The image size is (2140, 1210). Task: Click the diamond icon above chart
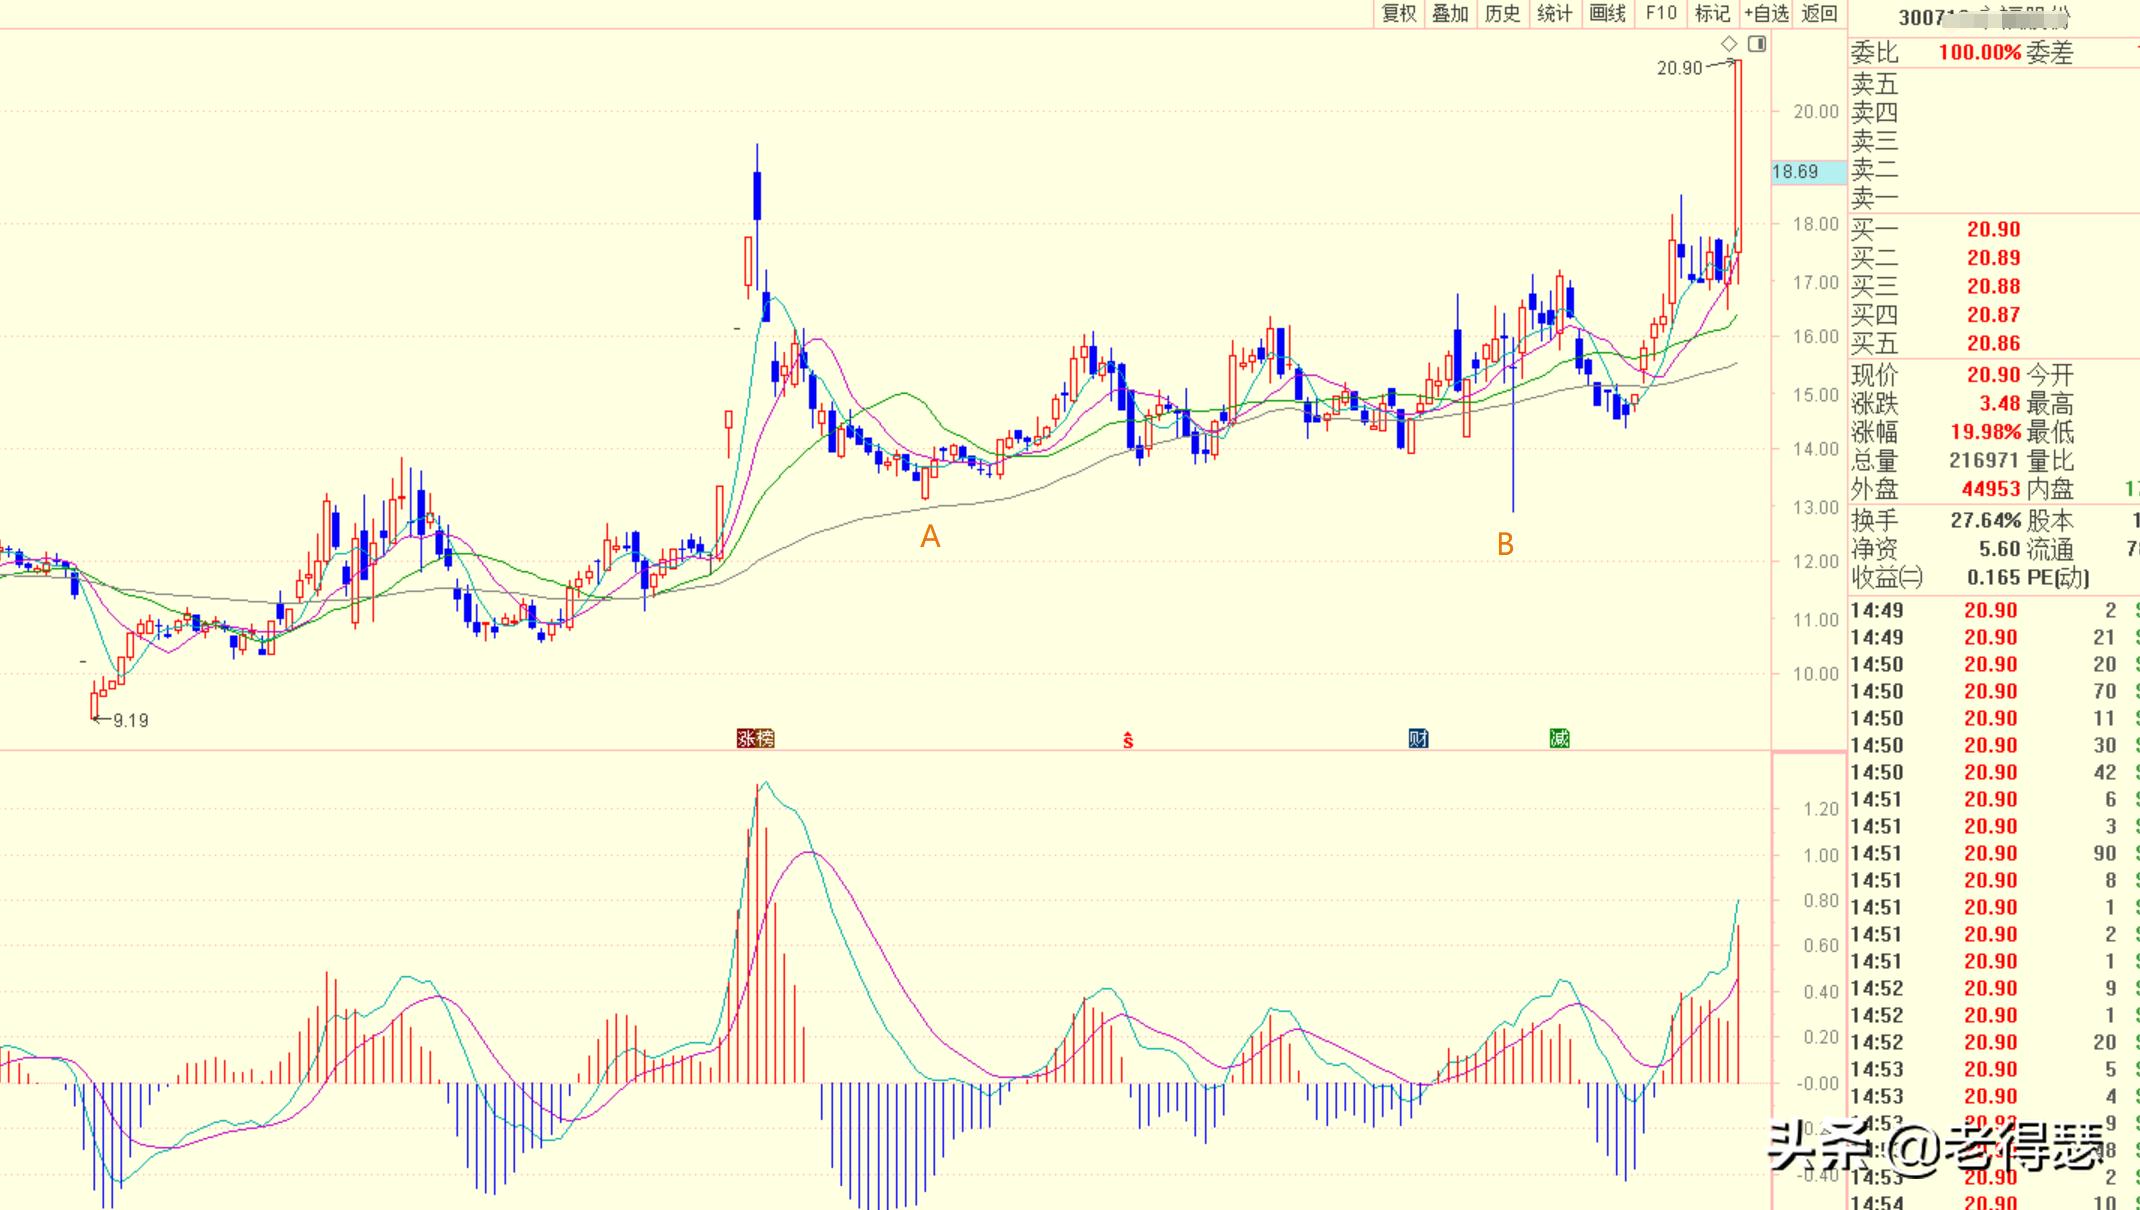tap(1729, 44)
